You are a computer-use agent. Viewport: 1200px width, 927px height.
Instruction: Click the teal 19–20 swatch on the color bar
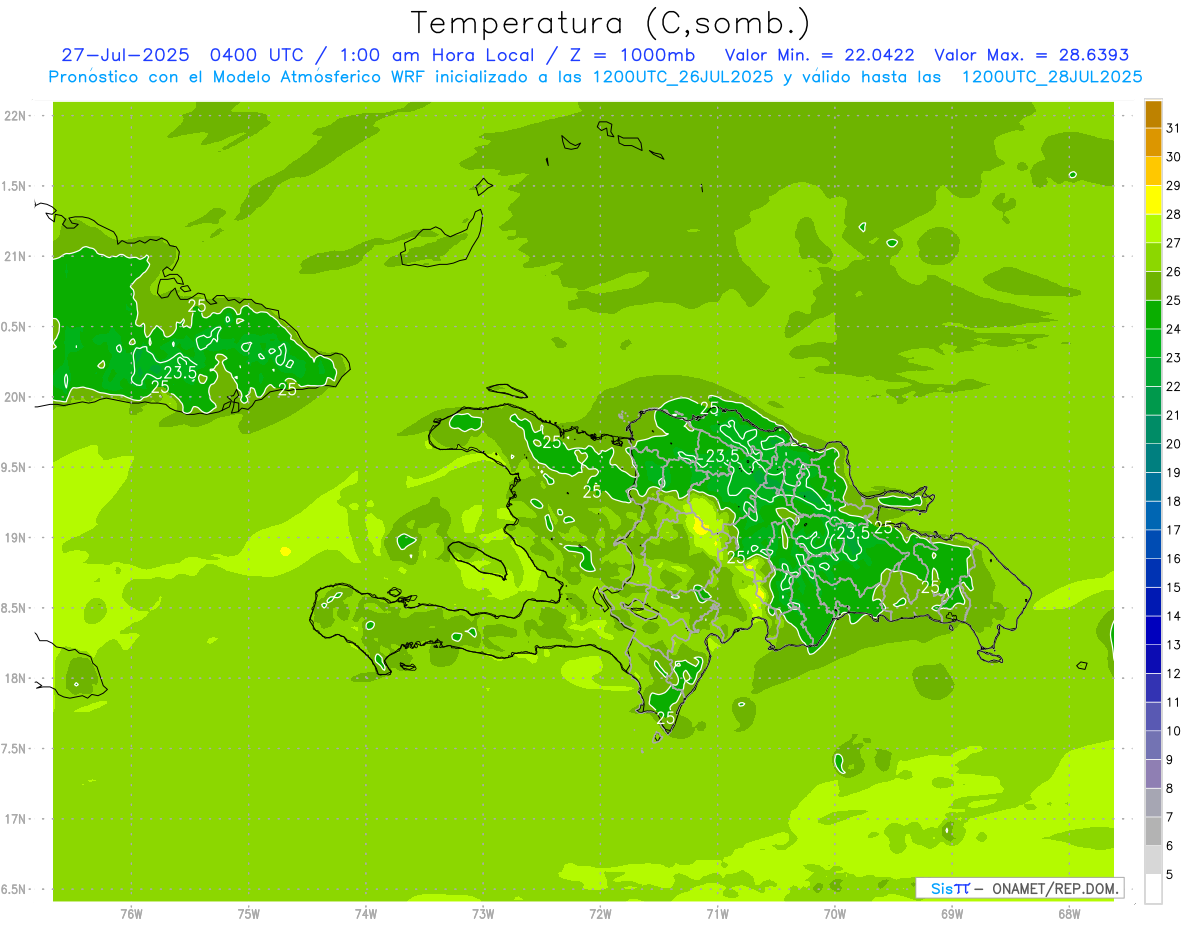(x=1153, y=458)
